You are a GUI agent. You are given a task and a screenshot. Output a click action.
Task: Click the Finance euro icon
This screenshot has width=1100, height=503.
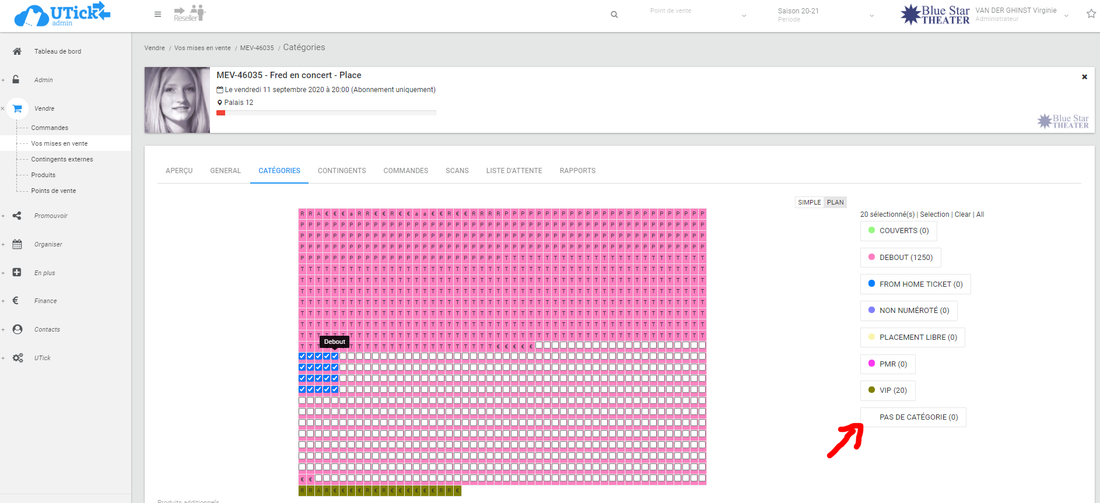[x=17, y=300]
